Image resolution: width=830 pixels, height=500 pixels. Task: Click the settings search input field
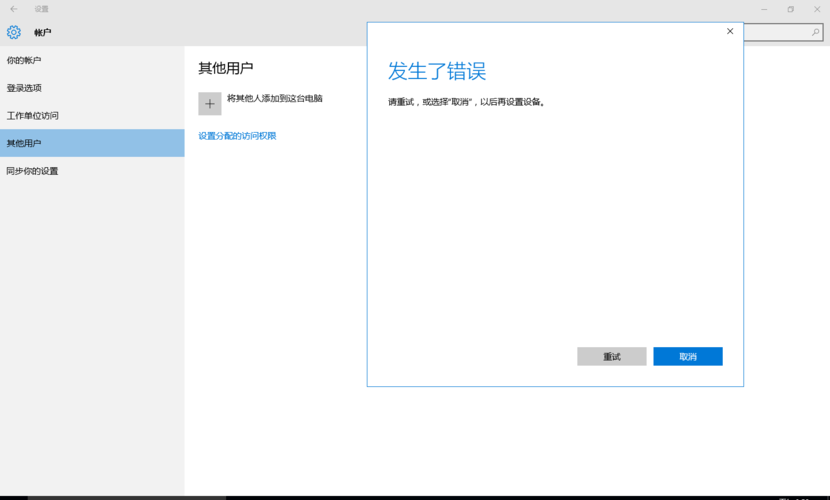783,32
